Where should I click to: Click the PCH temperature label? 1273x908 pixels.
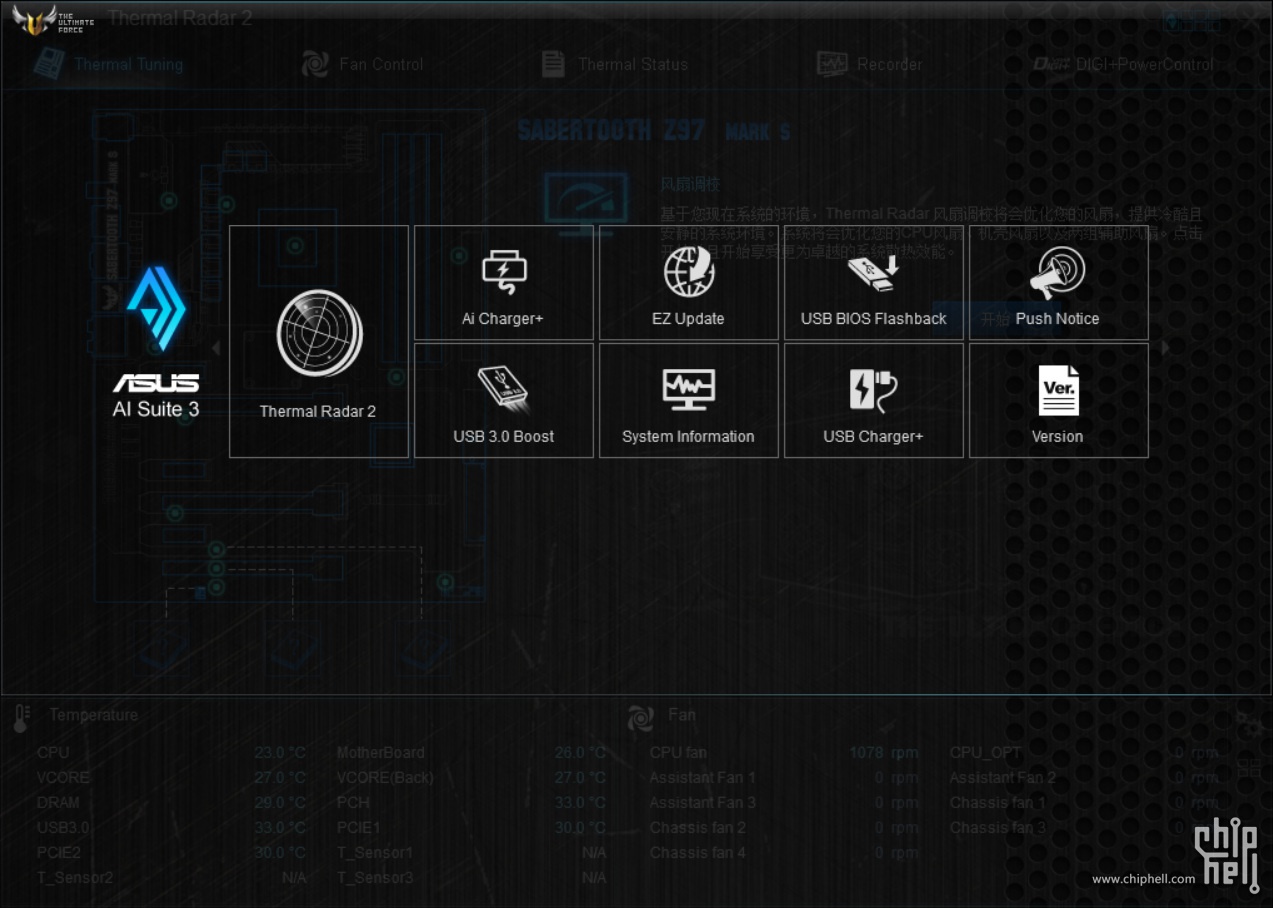353,802
